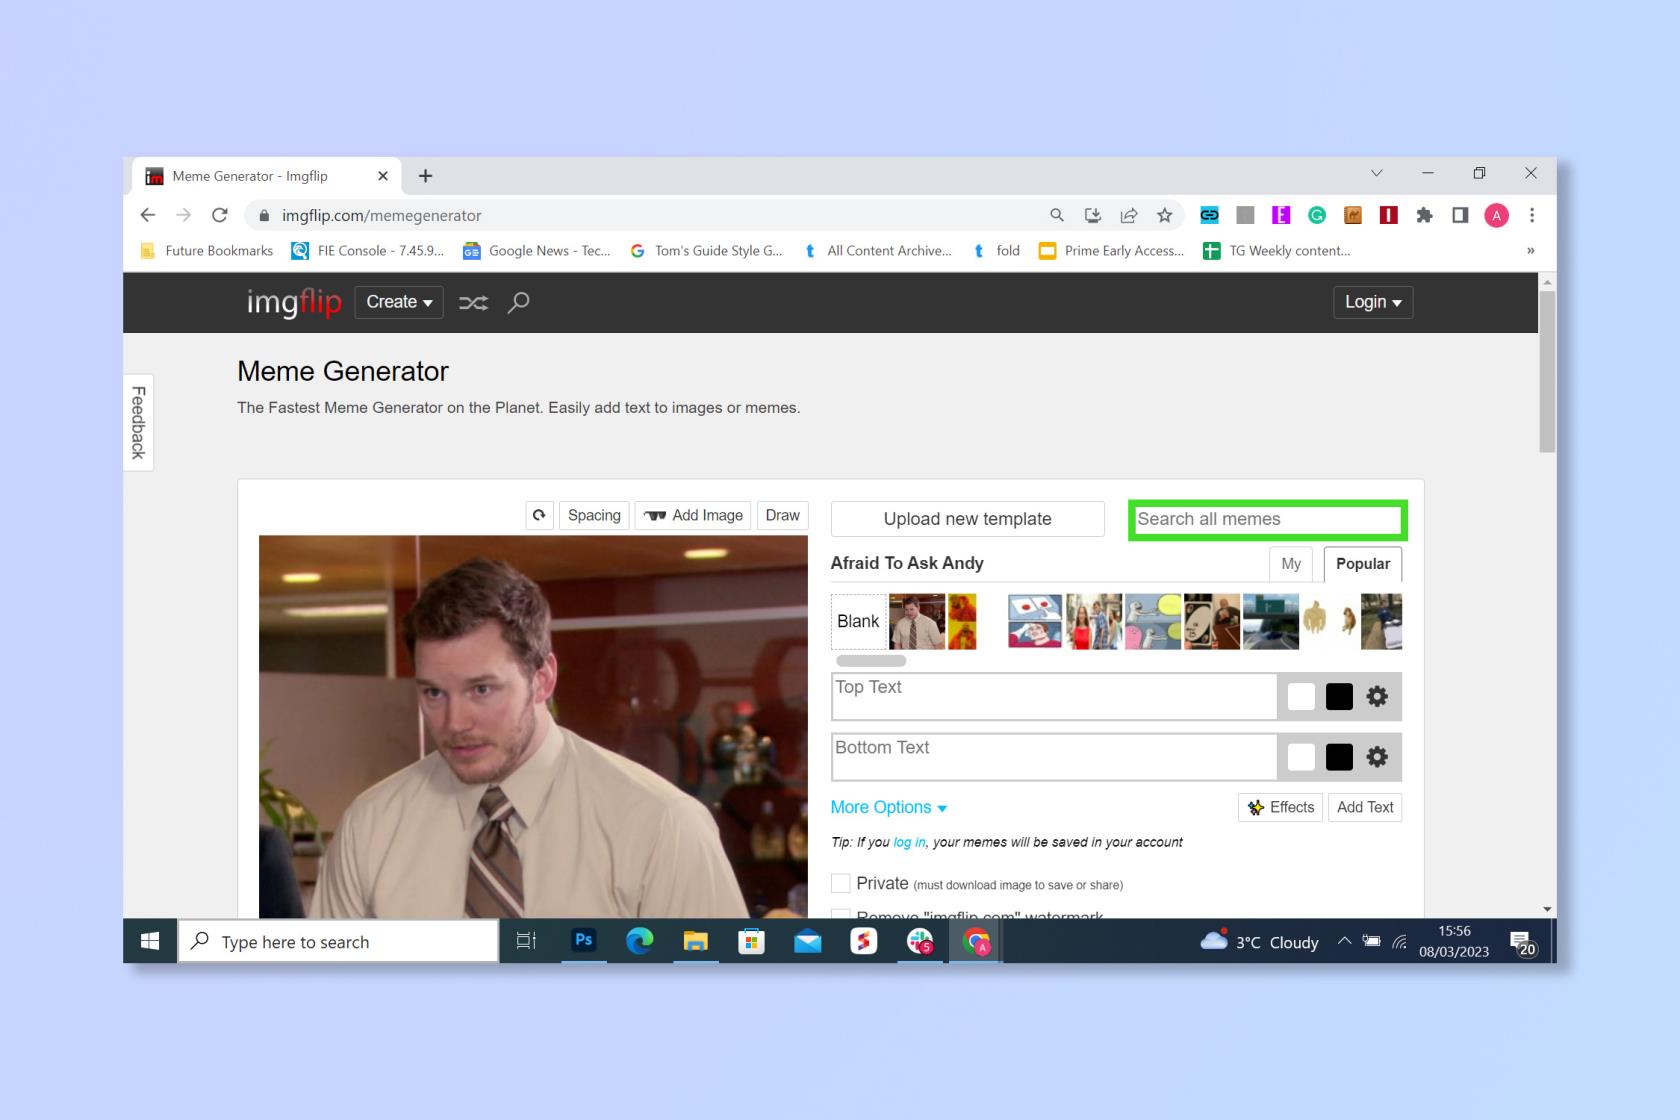Choose the black outline color swatch for Bottom Text
Screen dimensions: 1680x1120
(x=1339, y=757)
